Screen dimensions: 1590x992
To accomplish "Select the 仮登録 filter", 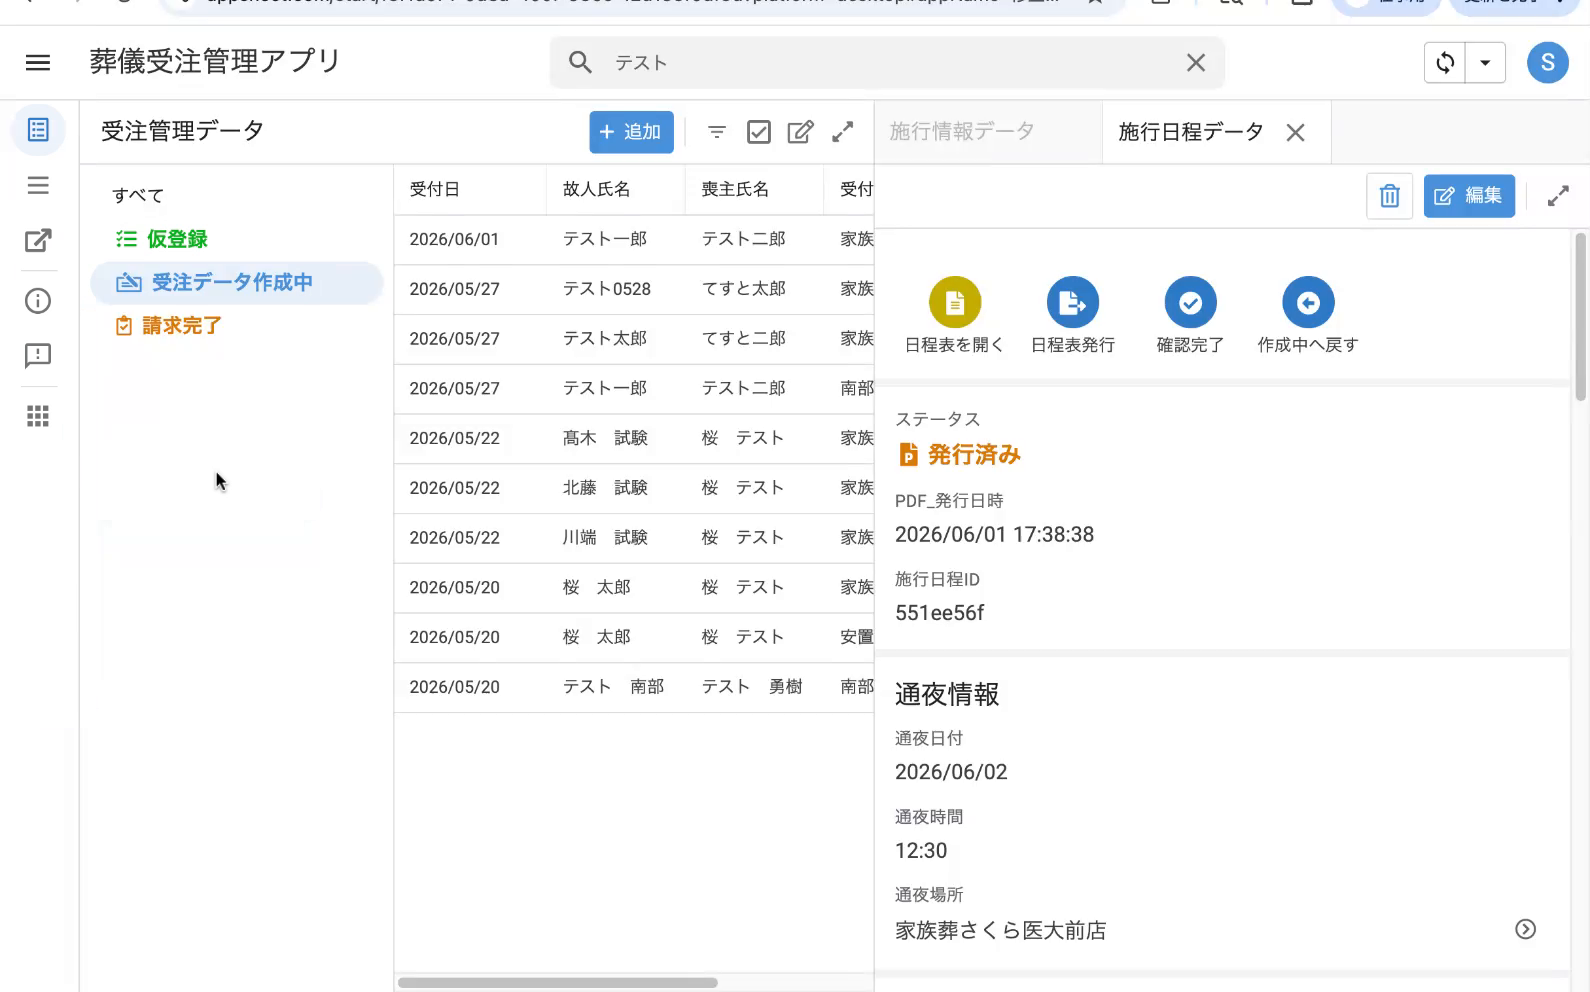I will 162,239.
